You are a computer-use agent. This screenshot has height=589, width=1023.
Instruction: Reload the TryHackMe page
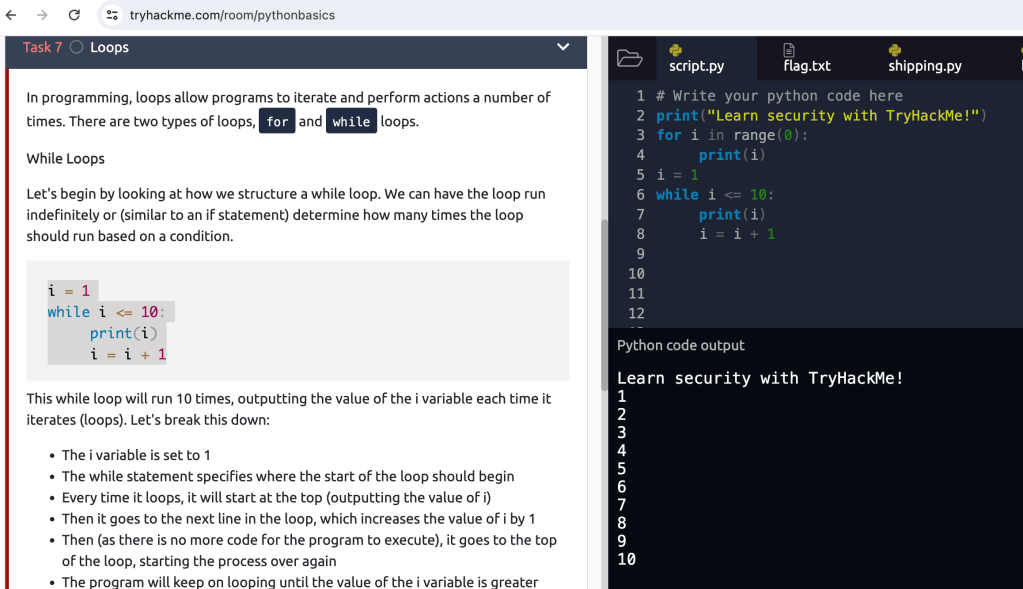tap(74, 15)
